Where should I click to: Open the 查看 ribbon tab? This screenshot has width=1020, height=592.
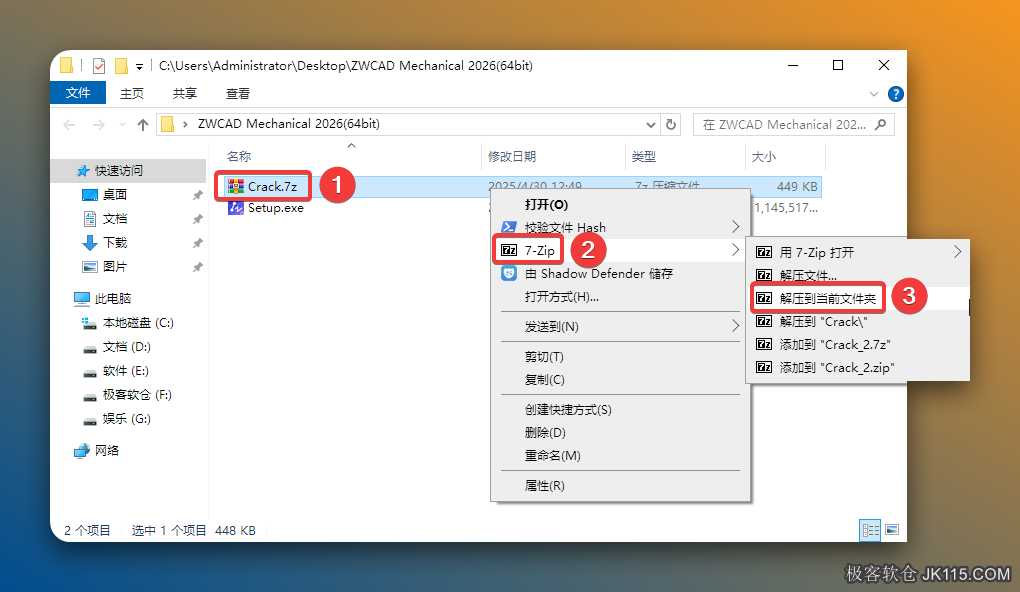click(237, 94)
